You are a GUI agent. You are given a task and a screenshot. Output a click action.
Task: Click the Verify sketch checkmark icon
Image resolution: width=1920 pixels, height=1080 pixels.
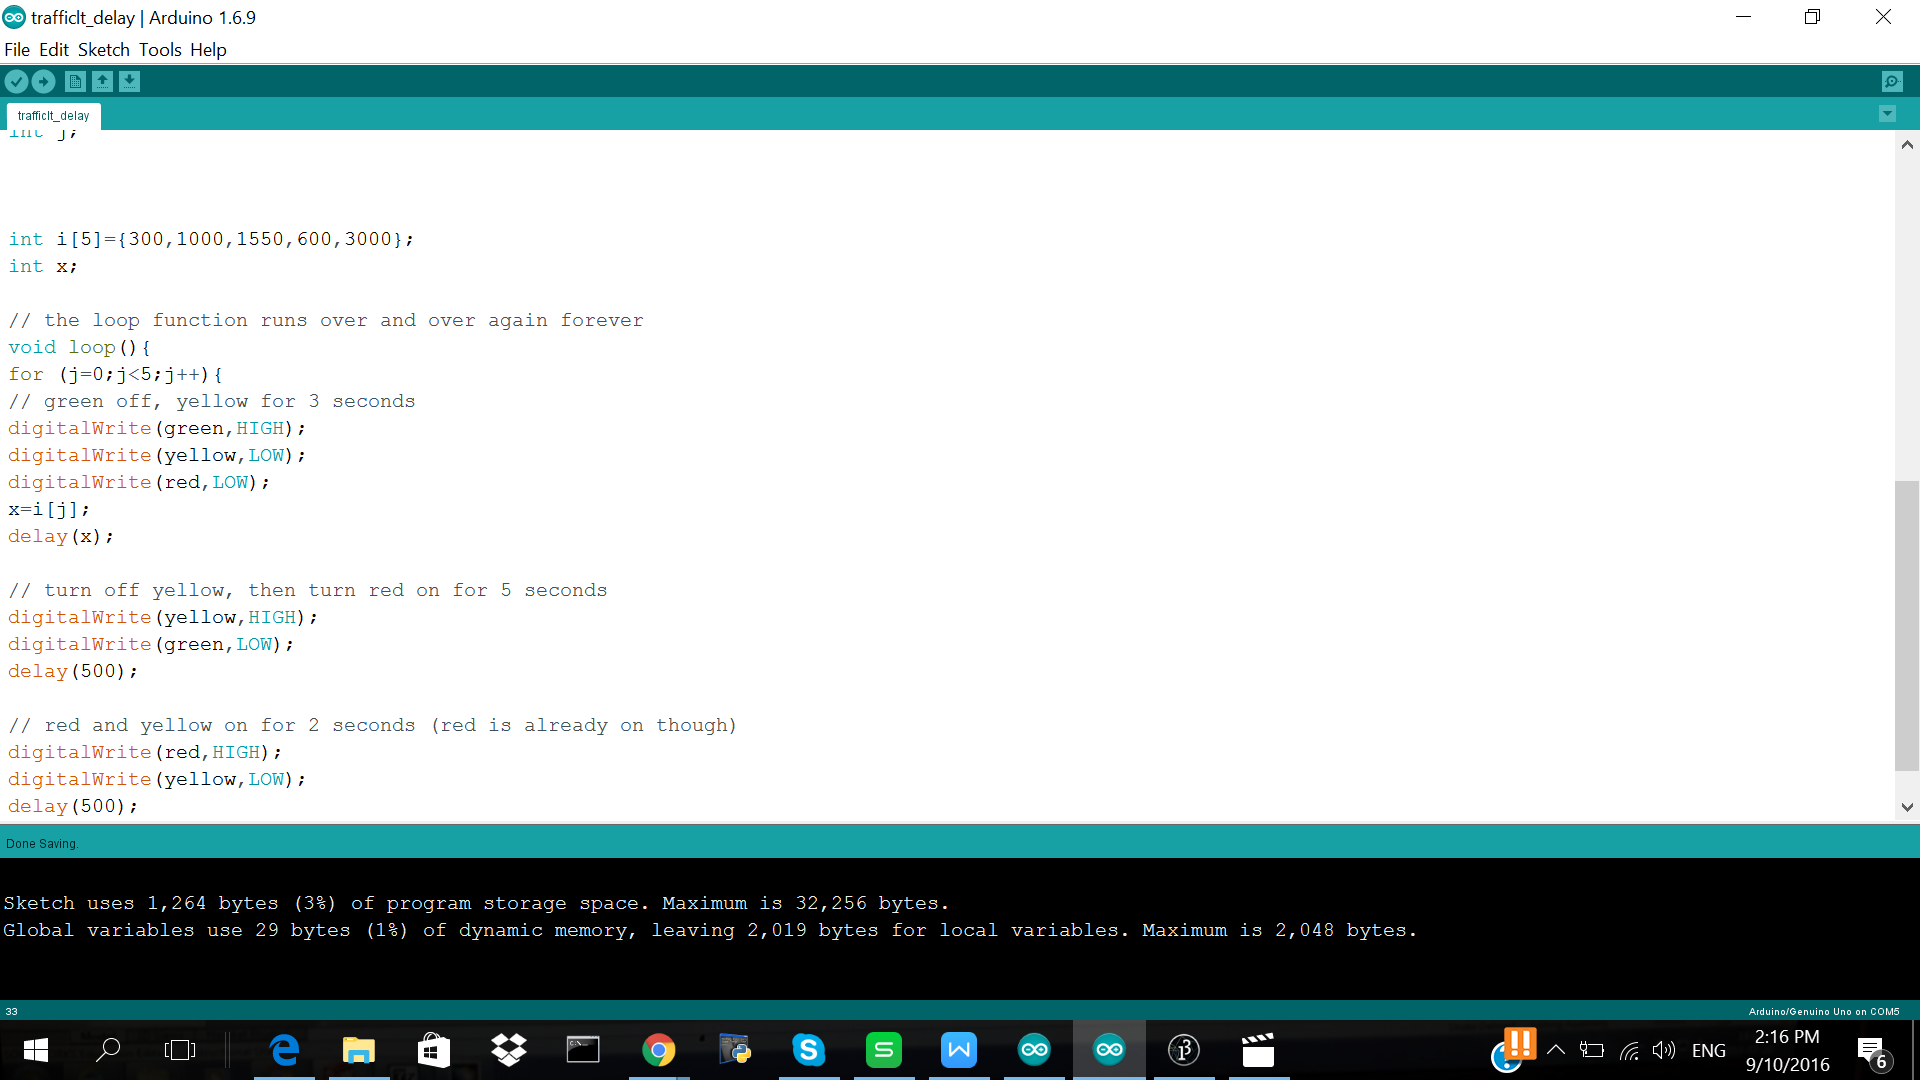(17, 82)
